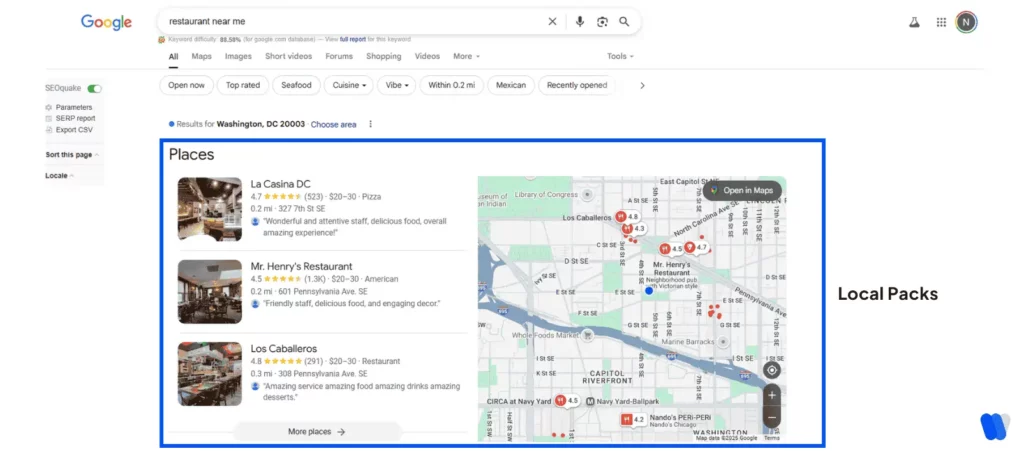Click the Navy Yard-Ballpark metro marker
Viewport: 1024px width, 451px height.
point(590,401)
